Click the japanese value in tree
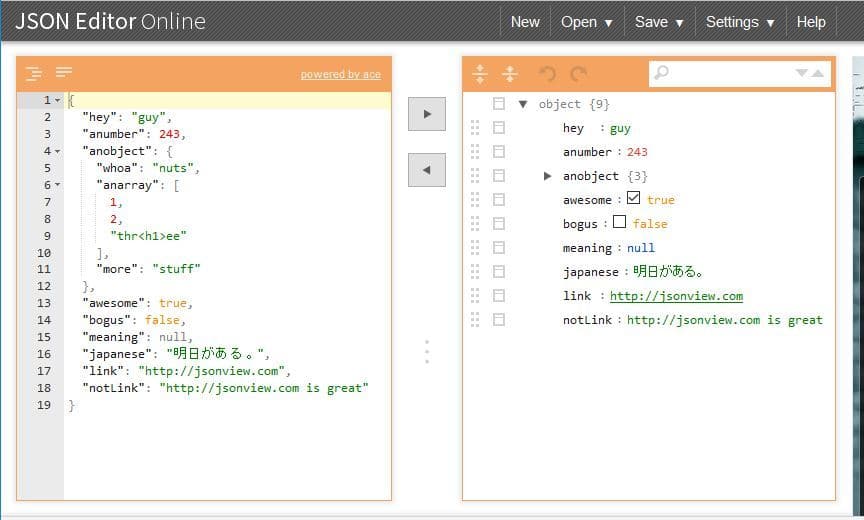 point(668,272)
